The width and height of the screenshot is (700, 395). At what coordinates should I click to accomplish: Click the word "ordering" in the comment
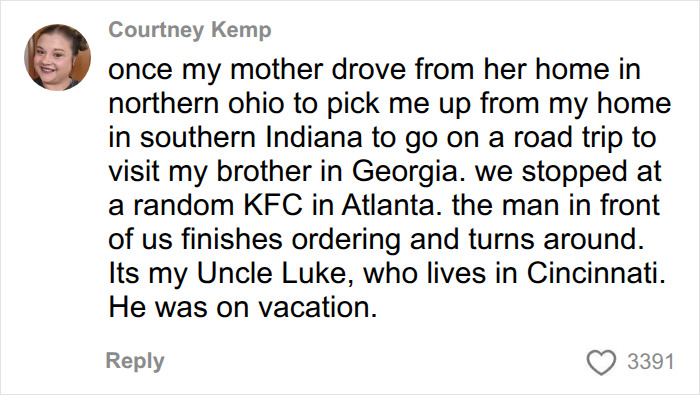point(346,239)
